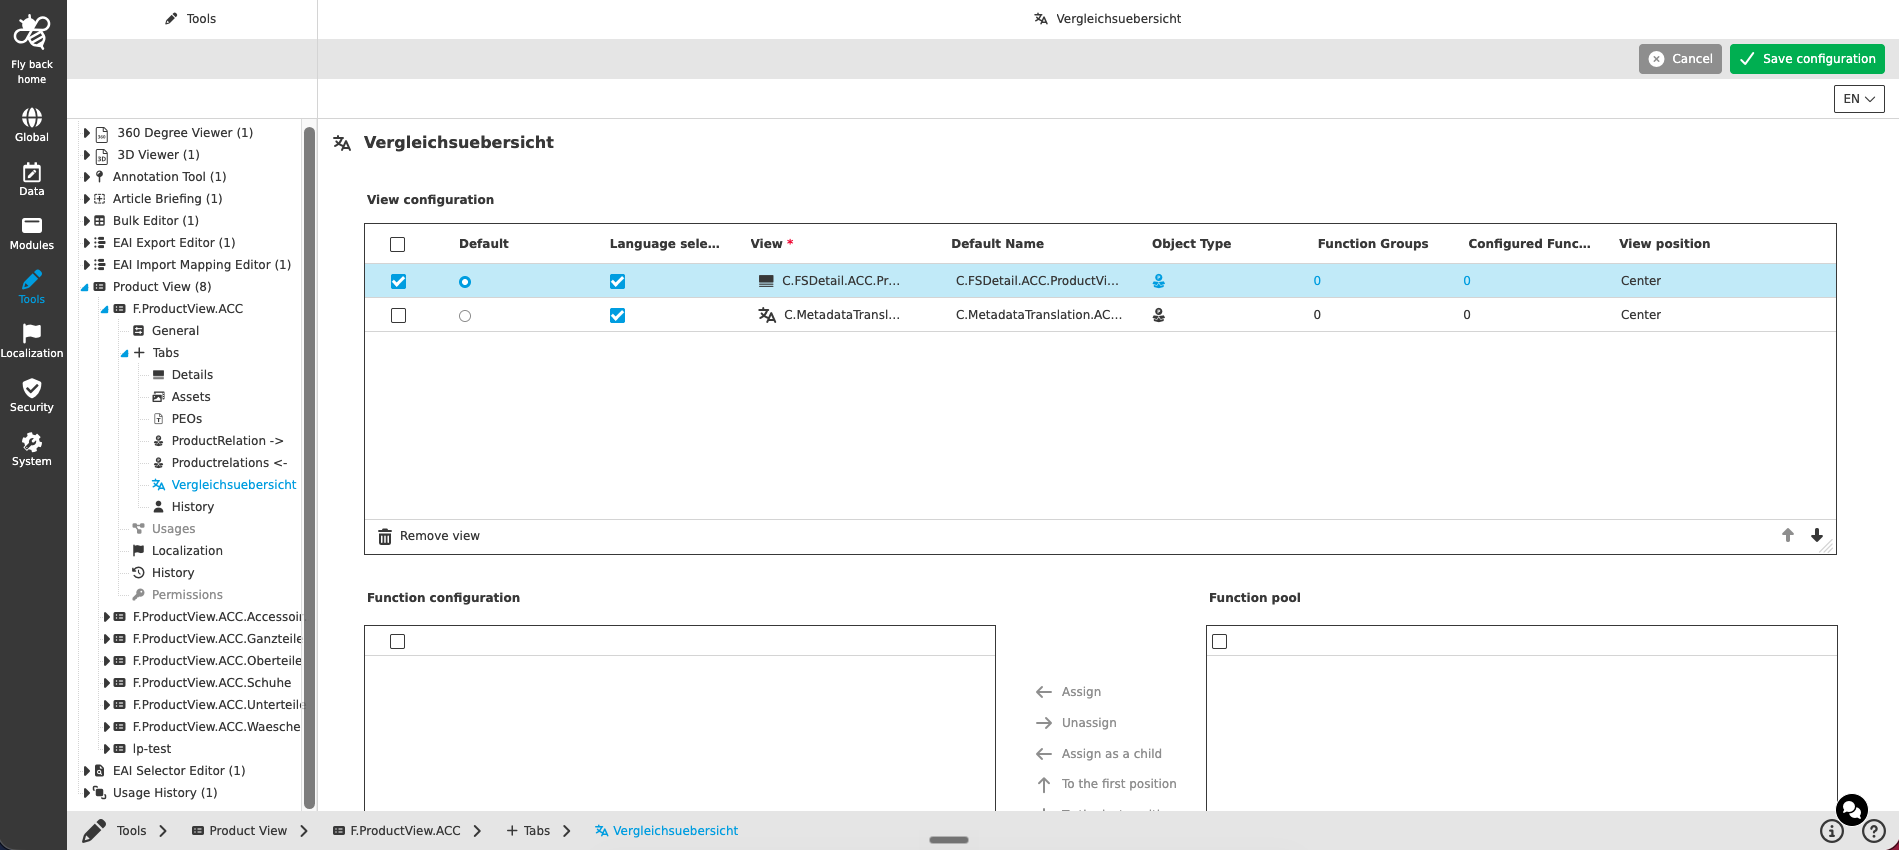The image size is (1899, 850).
Task: Collapse the Tabs tree node
Action: point(125,353)
